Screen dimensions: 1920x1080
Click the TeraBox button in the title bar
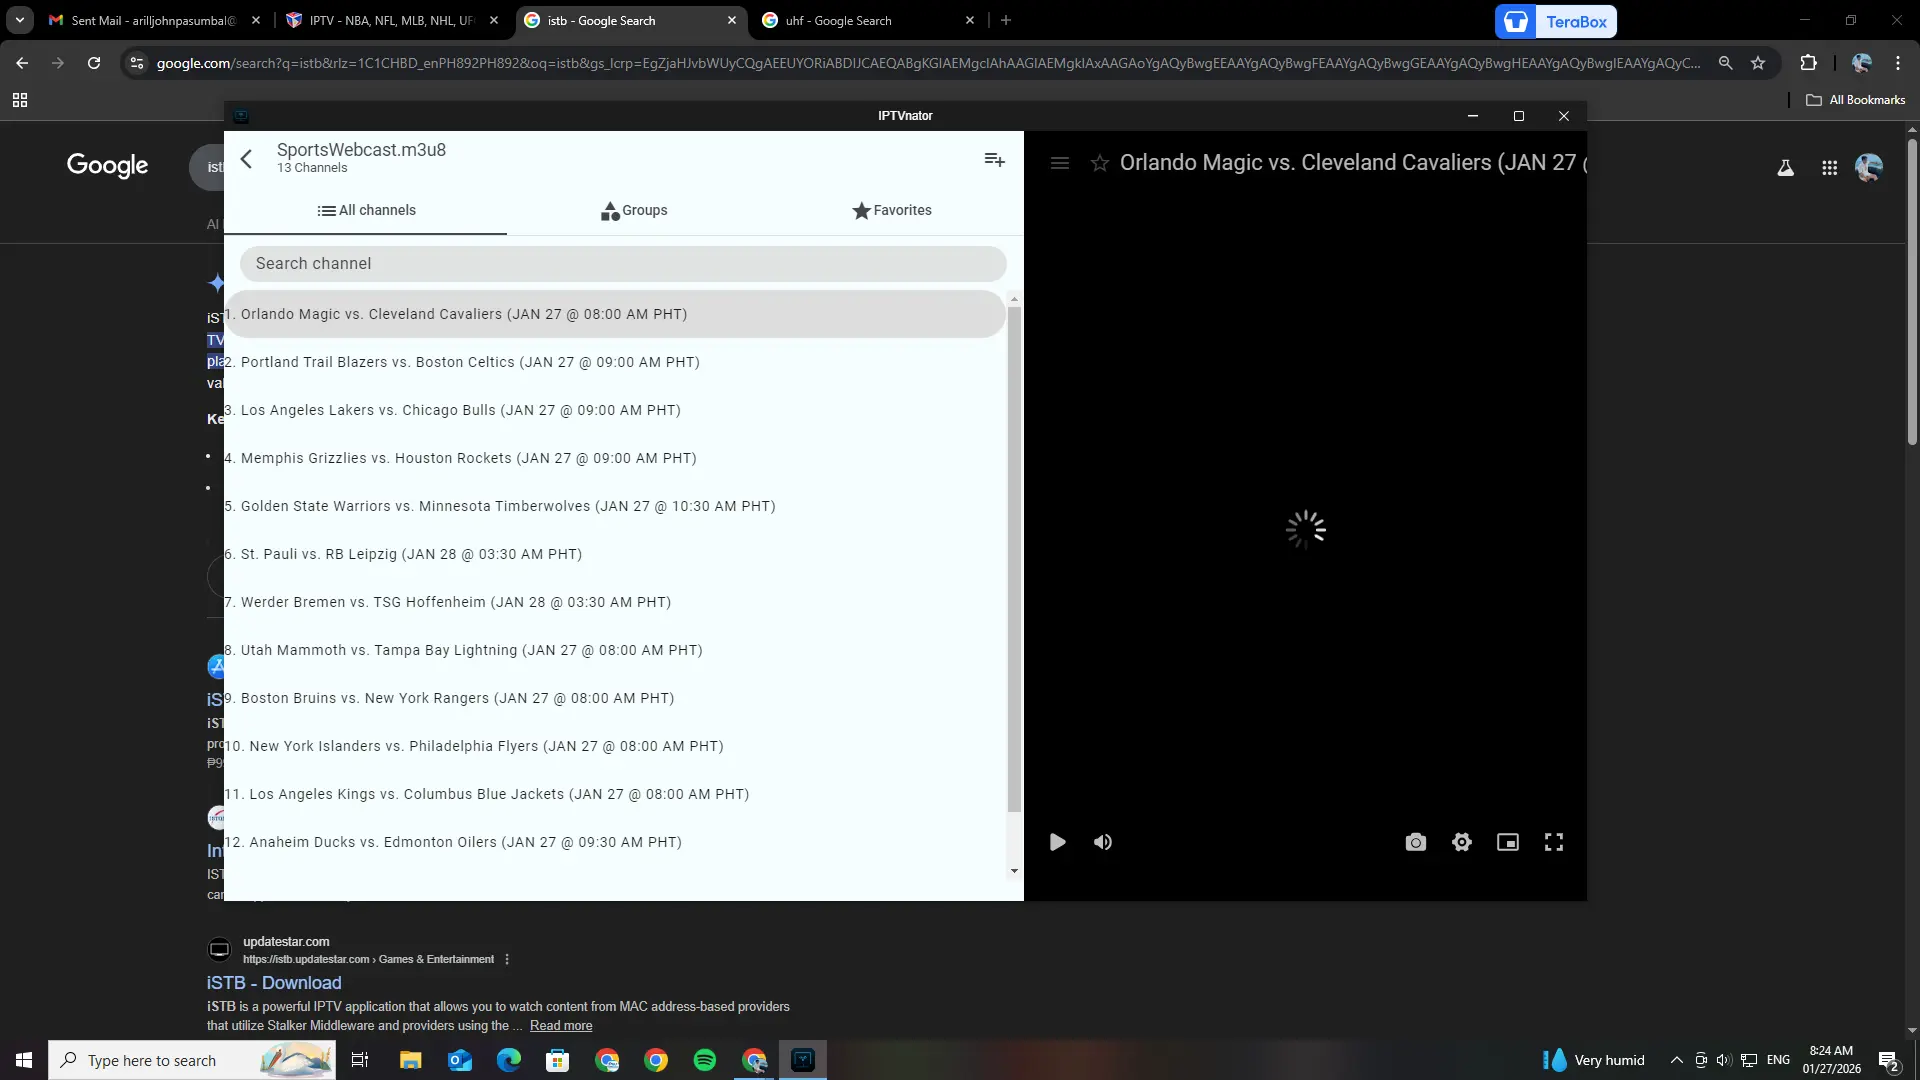coord(1556,21)
